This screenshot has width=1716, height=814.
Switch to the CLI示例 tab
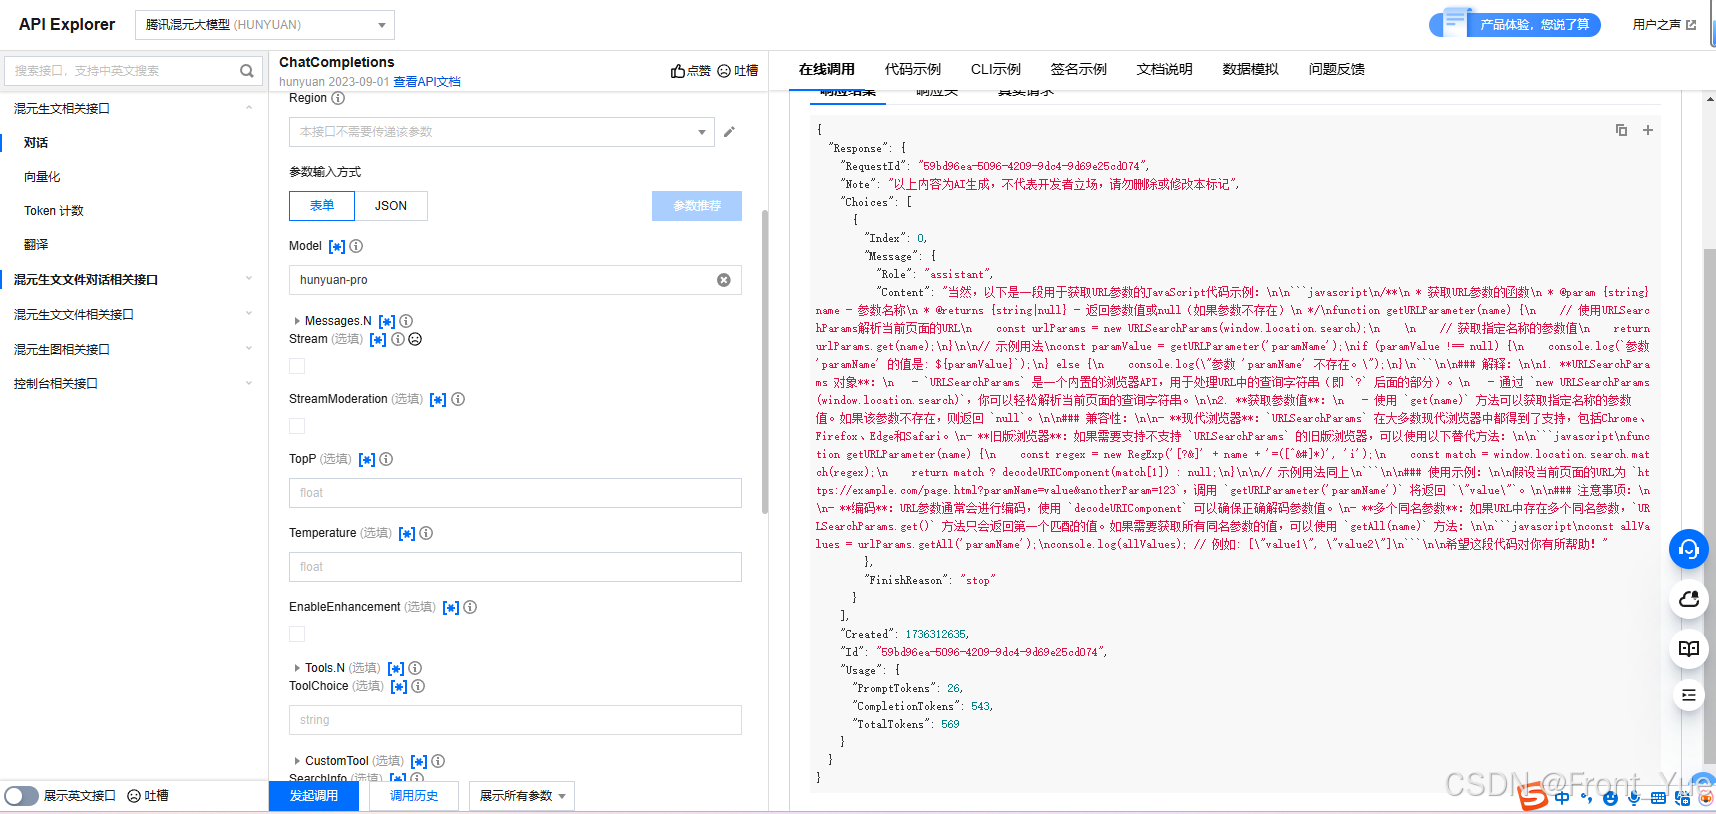point(996,69)
